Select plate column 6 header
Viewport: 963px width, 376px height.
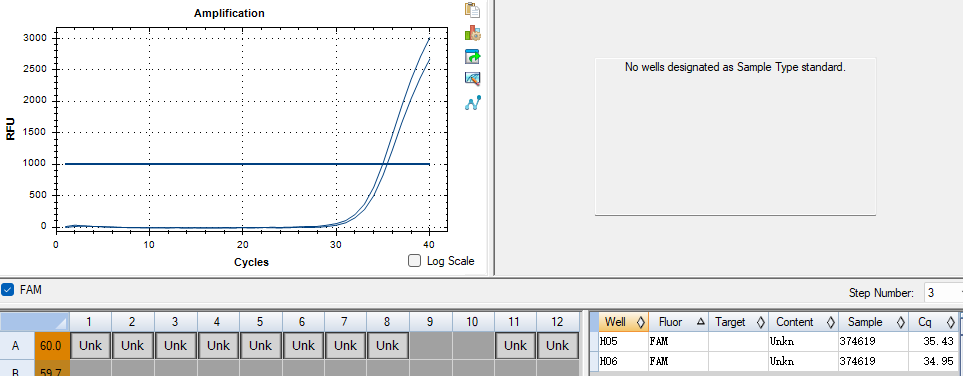tap(303, 322)
